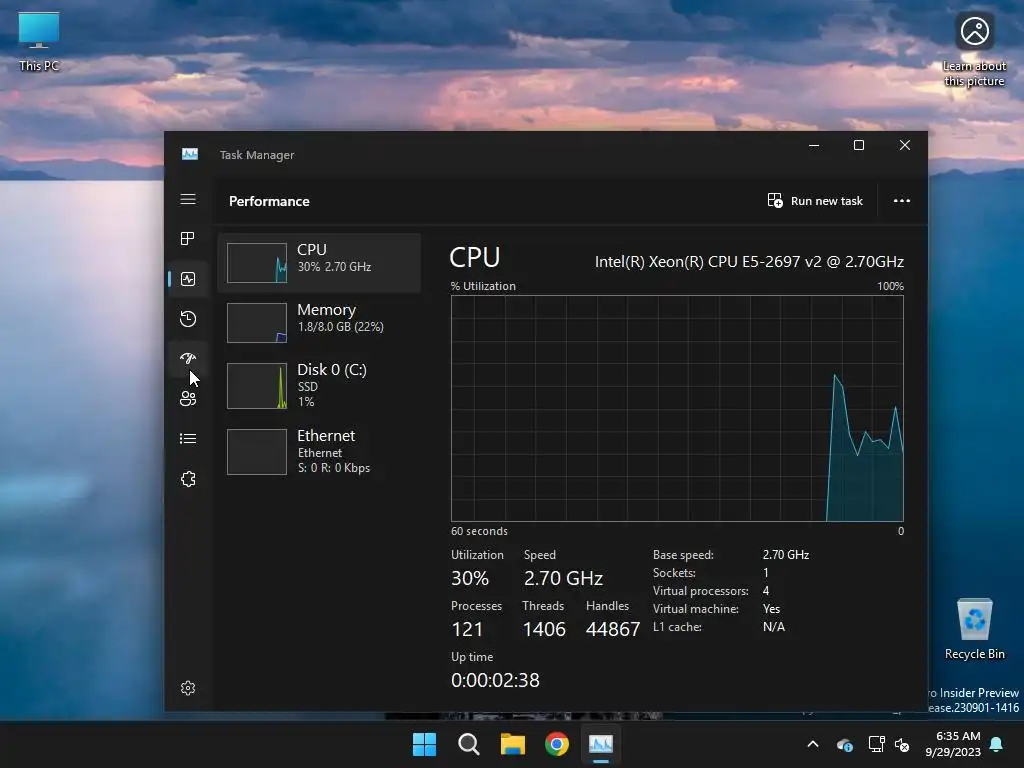Click the Task Manager title bar icon
The image size is (1024, 768).
pos(190,154)
